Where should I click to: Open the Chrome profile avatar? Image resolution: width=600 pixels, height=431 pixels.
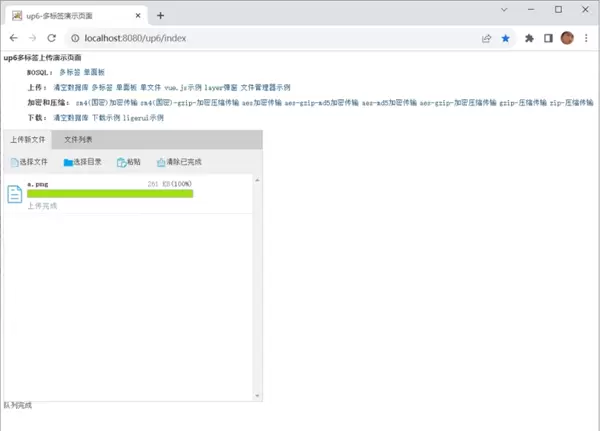pyautogui.click(x=567, y=38)
